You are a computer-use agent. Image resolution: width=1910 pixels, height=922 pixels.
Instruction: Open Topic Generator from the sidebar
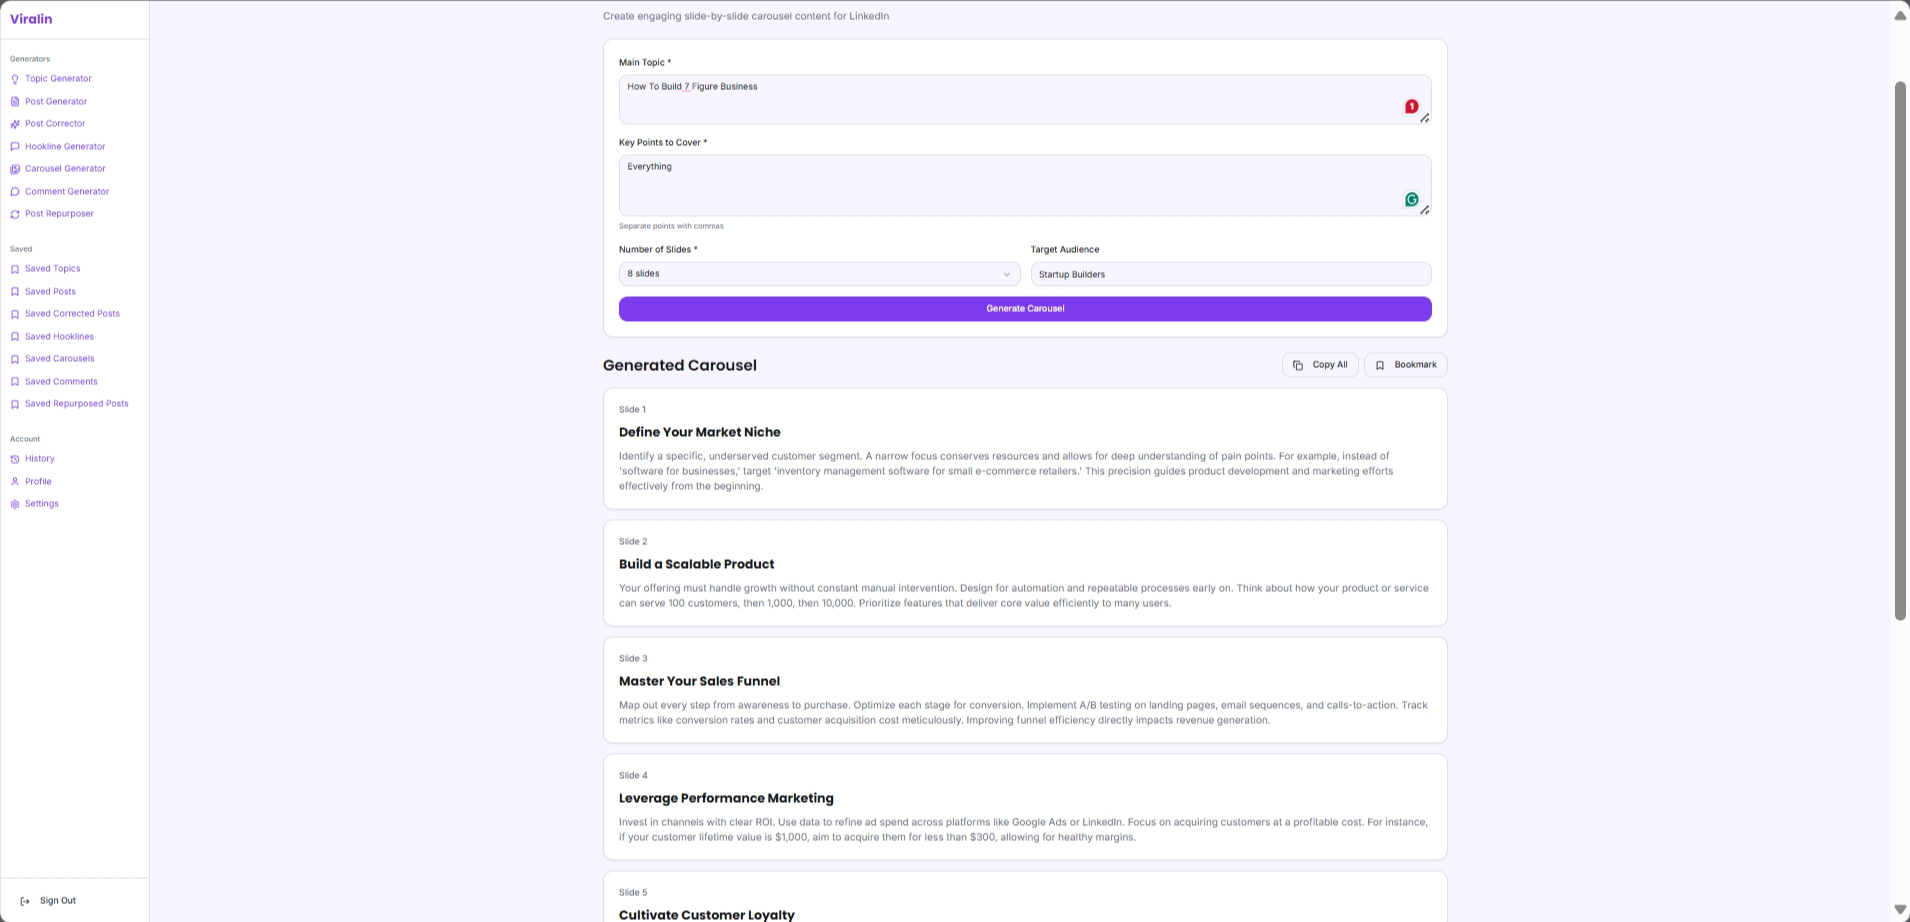(x=58, y=79)
